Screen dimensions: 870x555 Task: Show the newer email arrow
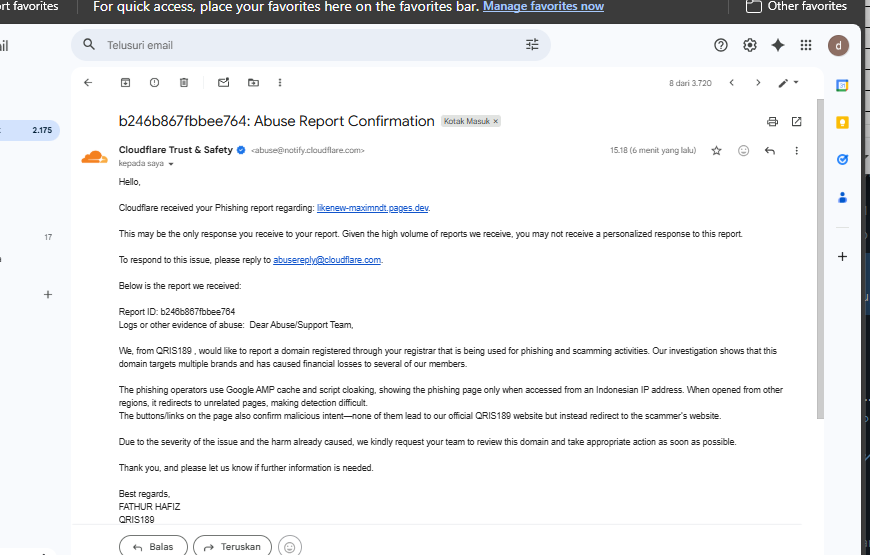click(x=732, y=83)
